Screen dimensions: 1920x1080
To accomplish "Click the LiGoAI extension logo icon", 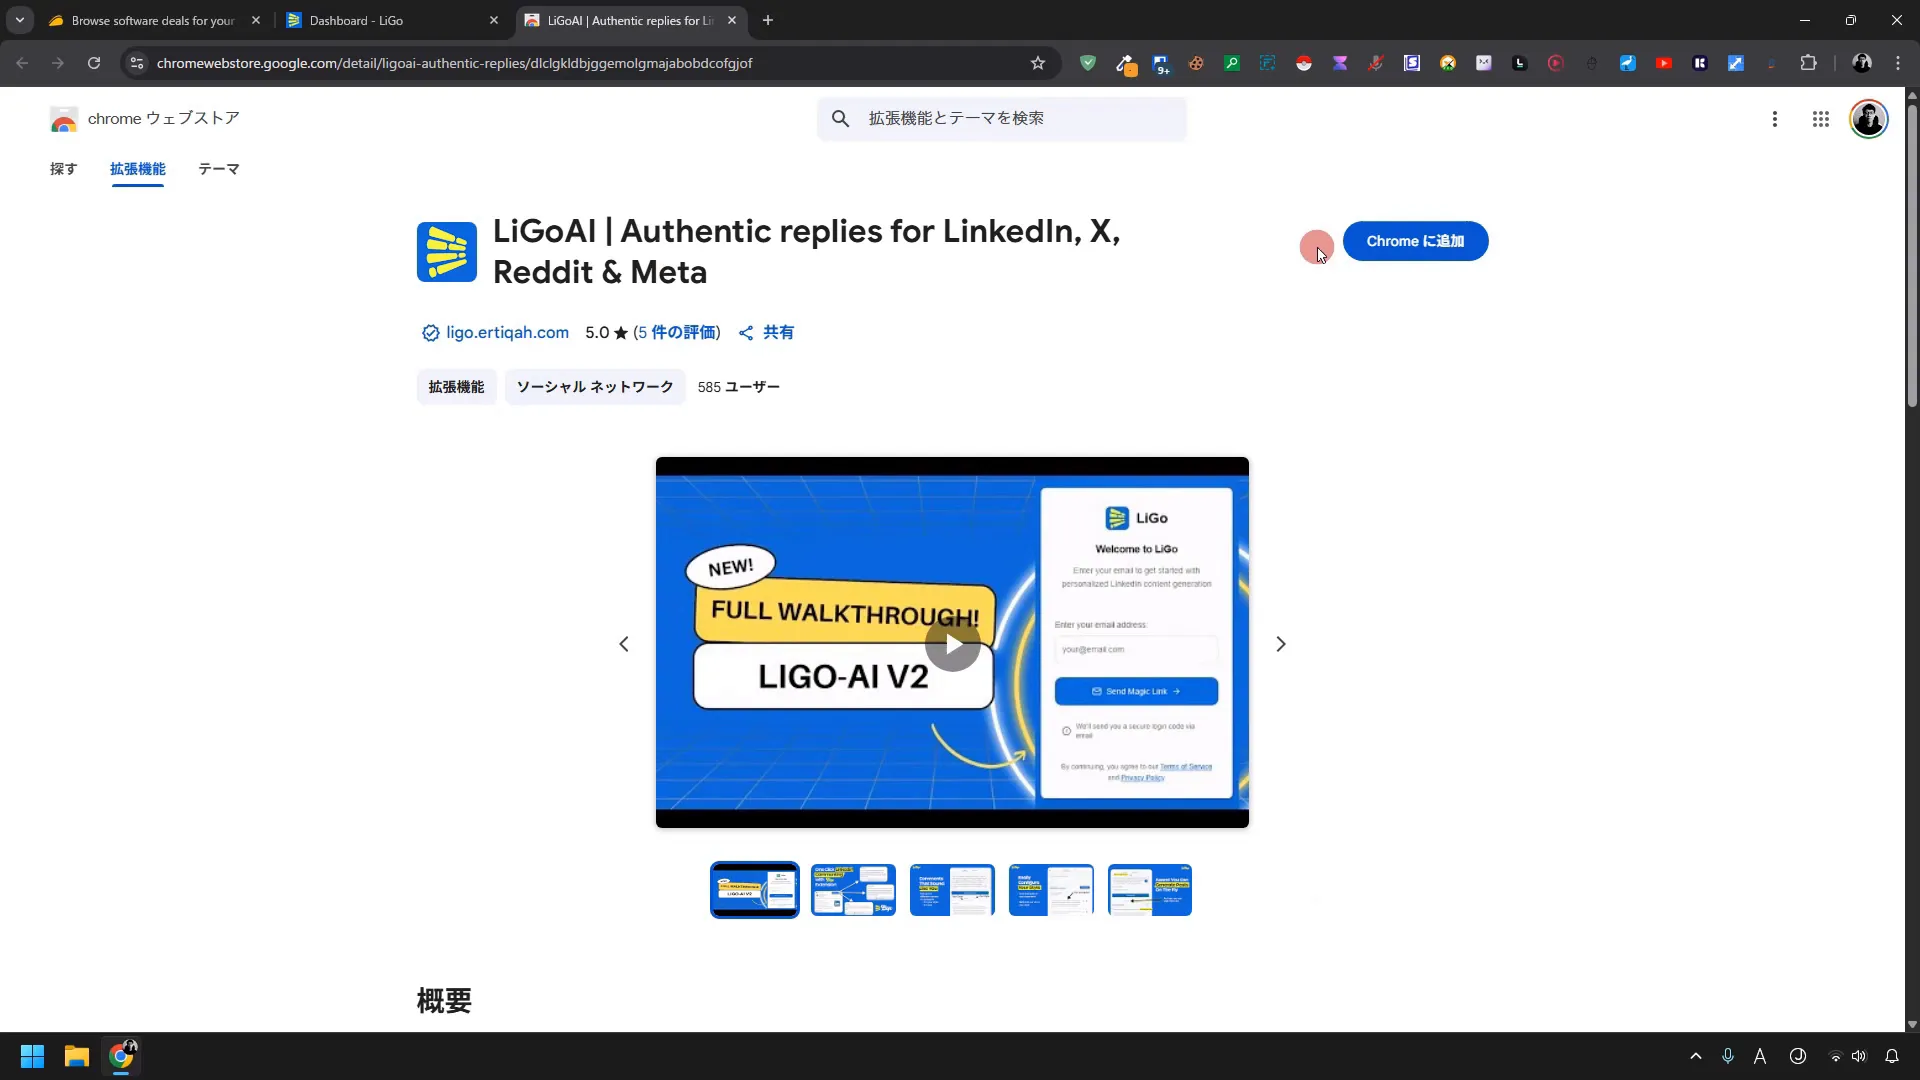I will coord(447,252).
